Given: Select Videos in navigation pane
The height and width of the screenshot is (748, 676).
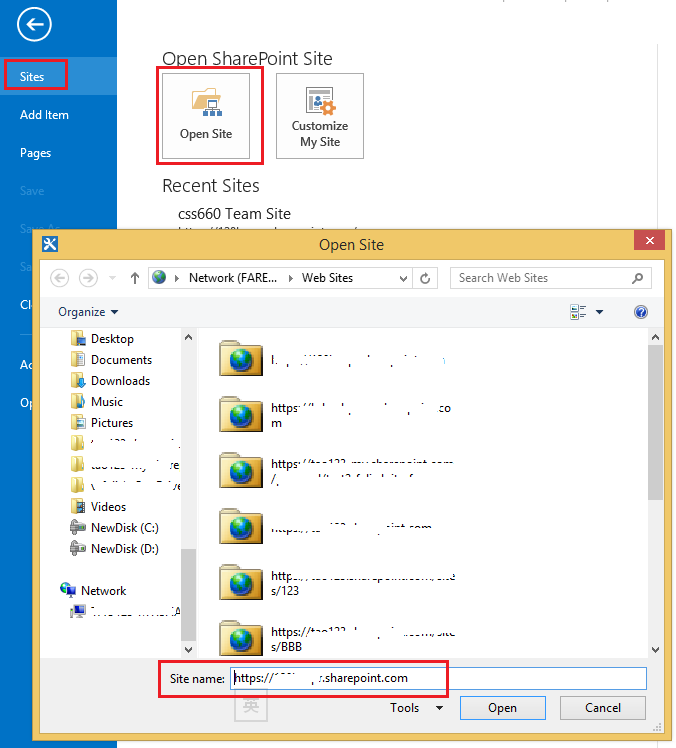Looking at the screenshot, I should [x=108, y=507].
